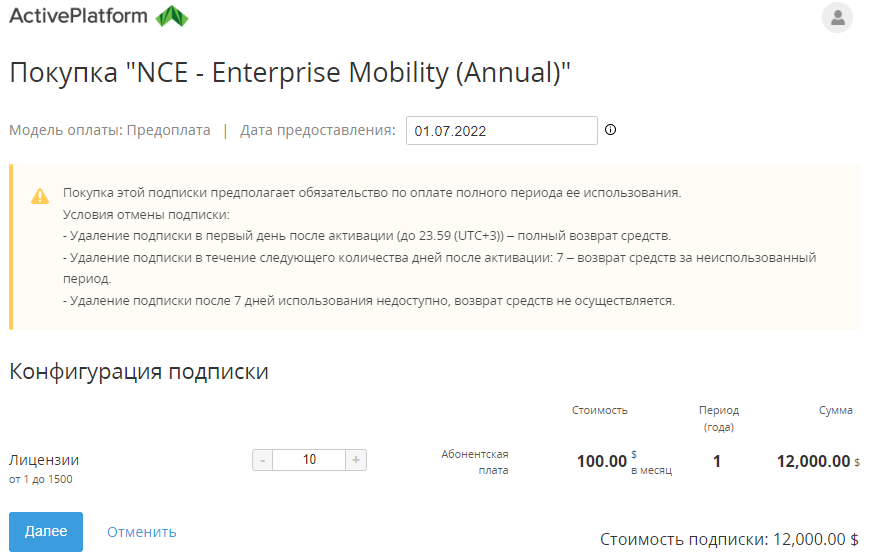Click the Лицензии row label
This screenshot has width=876, height=559.
[x=44, y=460]
